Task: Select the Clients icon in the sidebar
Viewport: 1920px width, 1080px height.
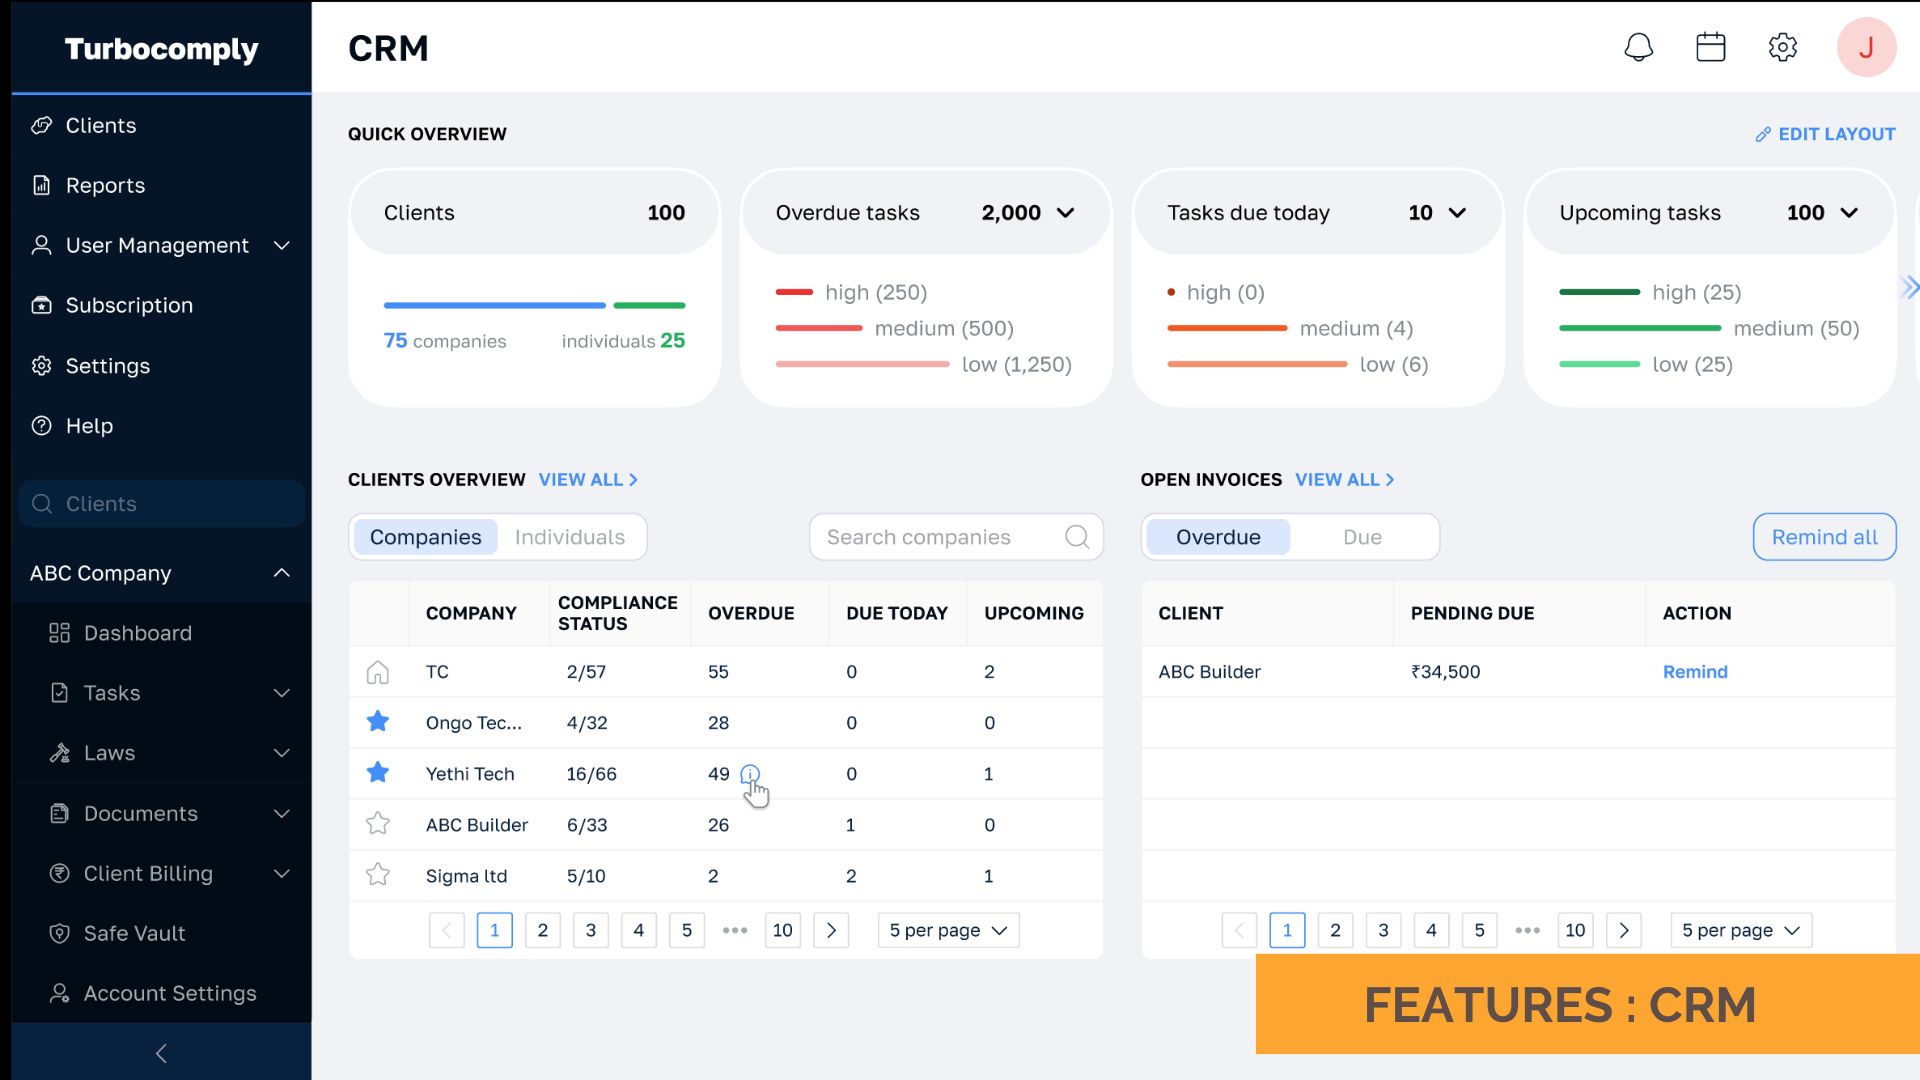Action: (41, 125)
